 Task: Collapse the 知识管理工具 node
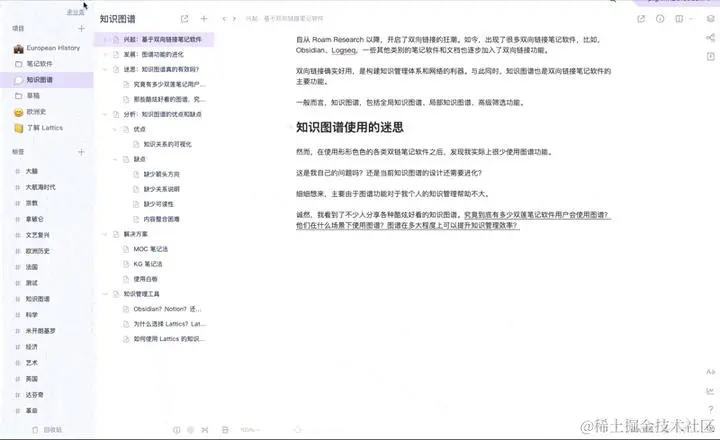[x=105, y=294]
